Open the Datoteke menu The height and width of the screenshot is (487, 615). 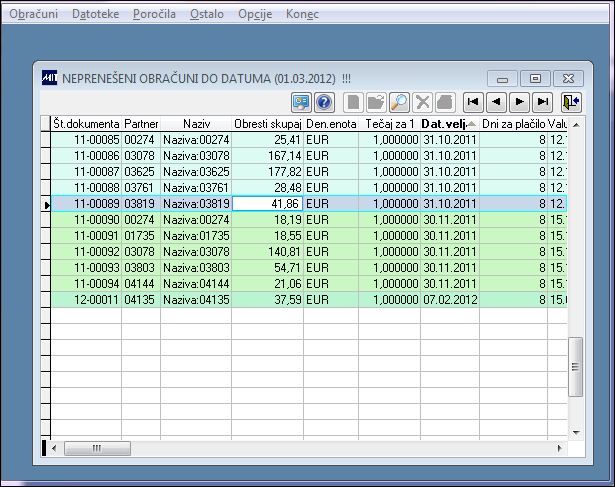[x=95, y=14]
